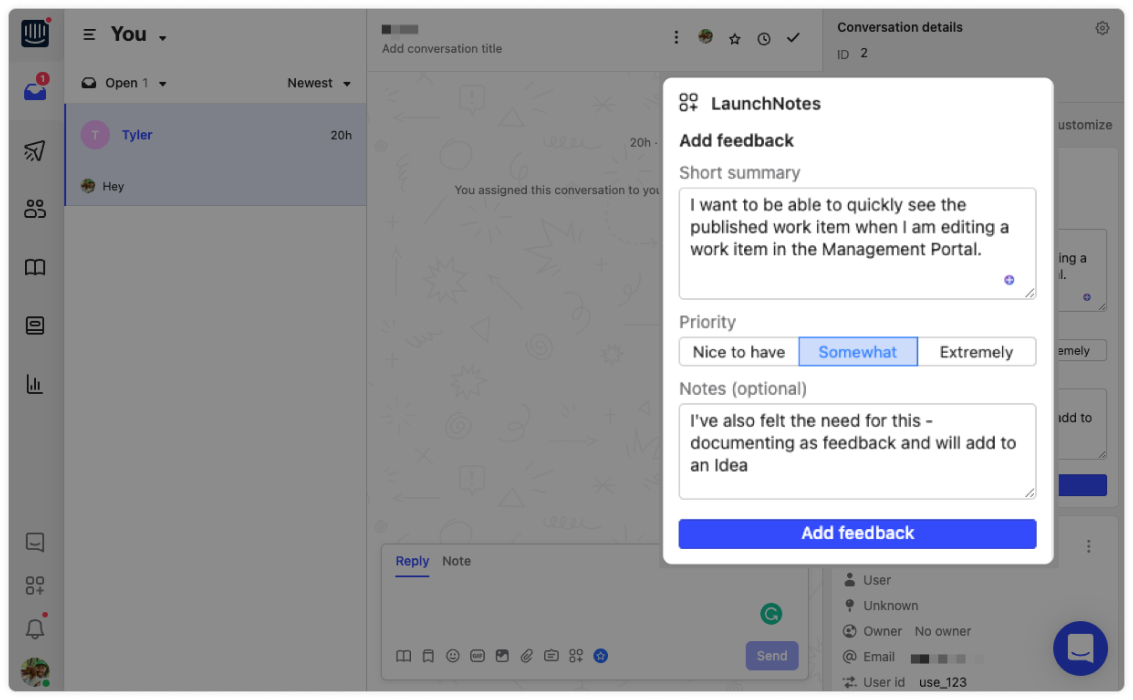The height and width of the screenshot is (700, 1133).
Task: Click the blue star icon in composer
Action: click(x=600, y=656)
